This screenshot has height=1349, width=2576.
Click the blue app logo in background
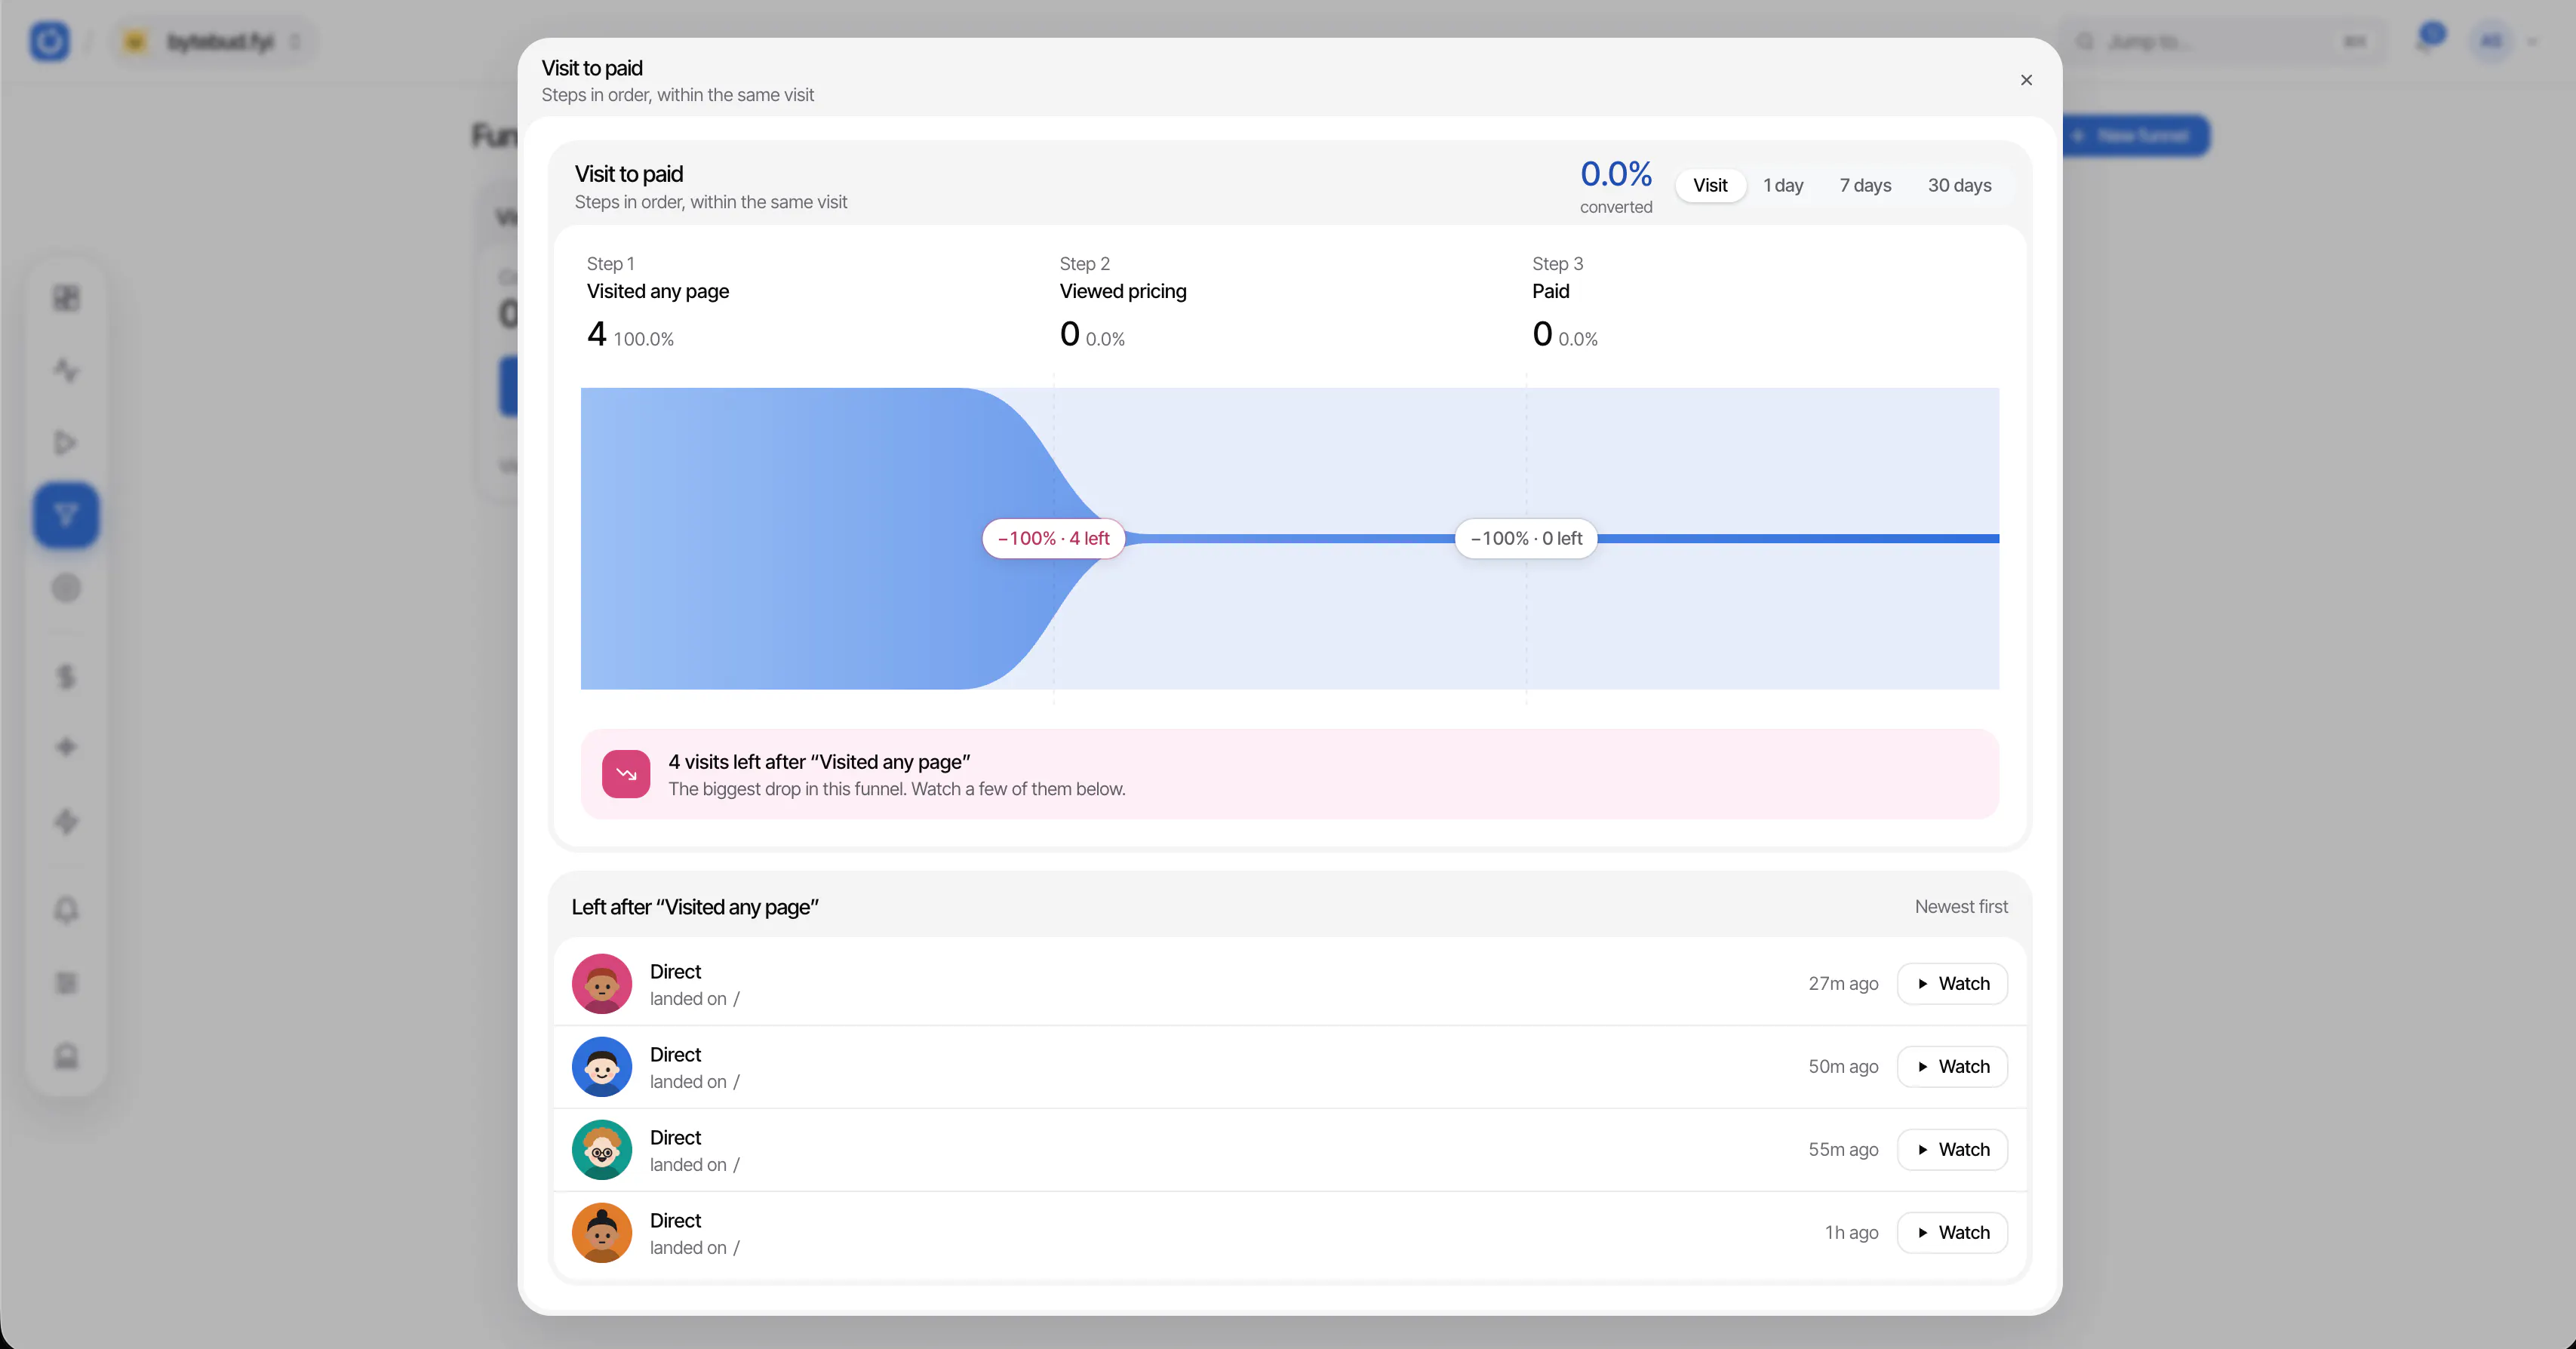49,41
